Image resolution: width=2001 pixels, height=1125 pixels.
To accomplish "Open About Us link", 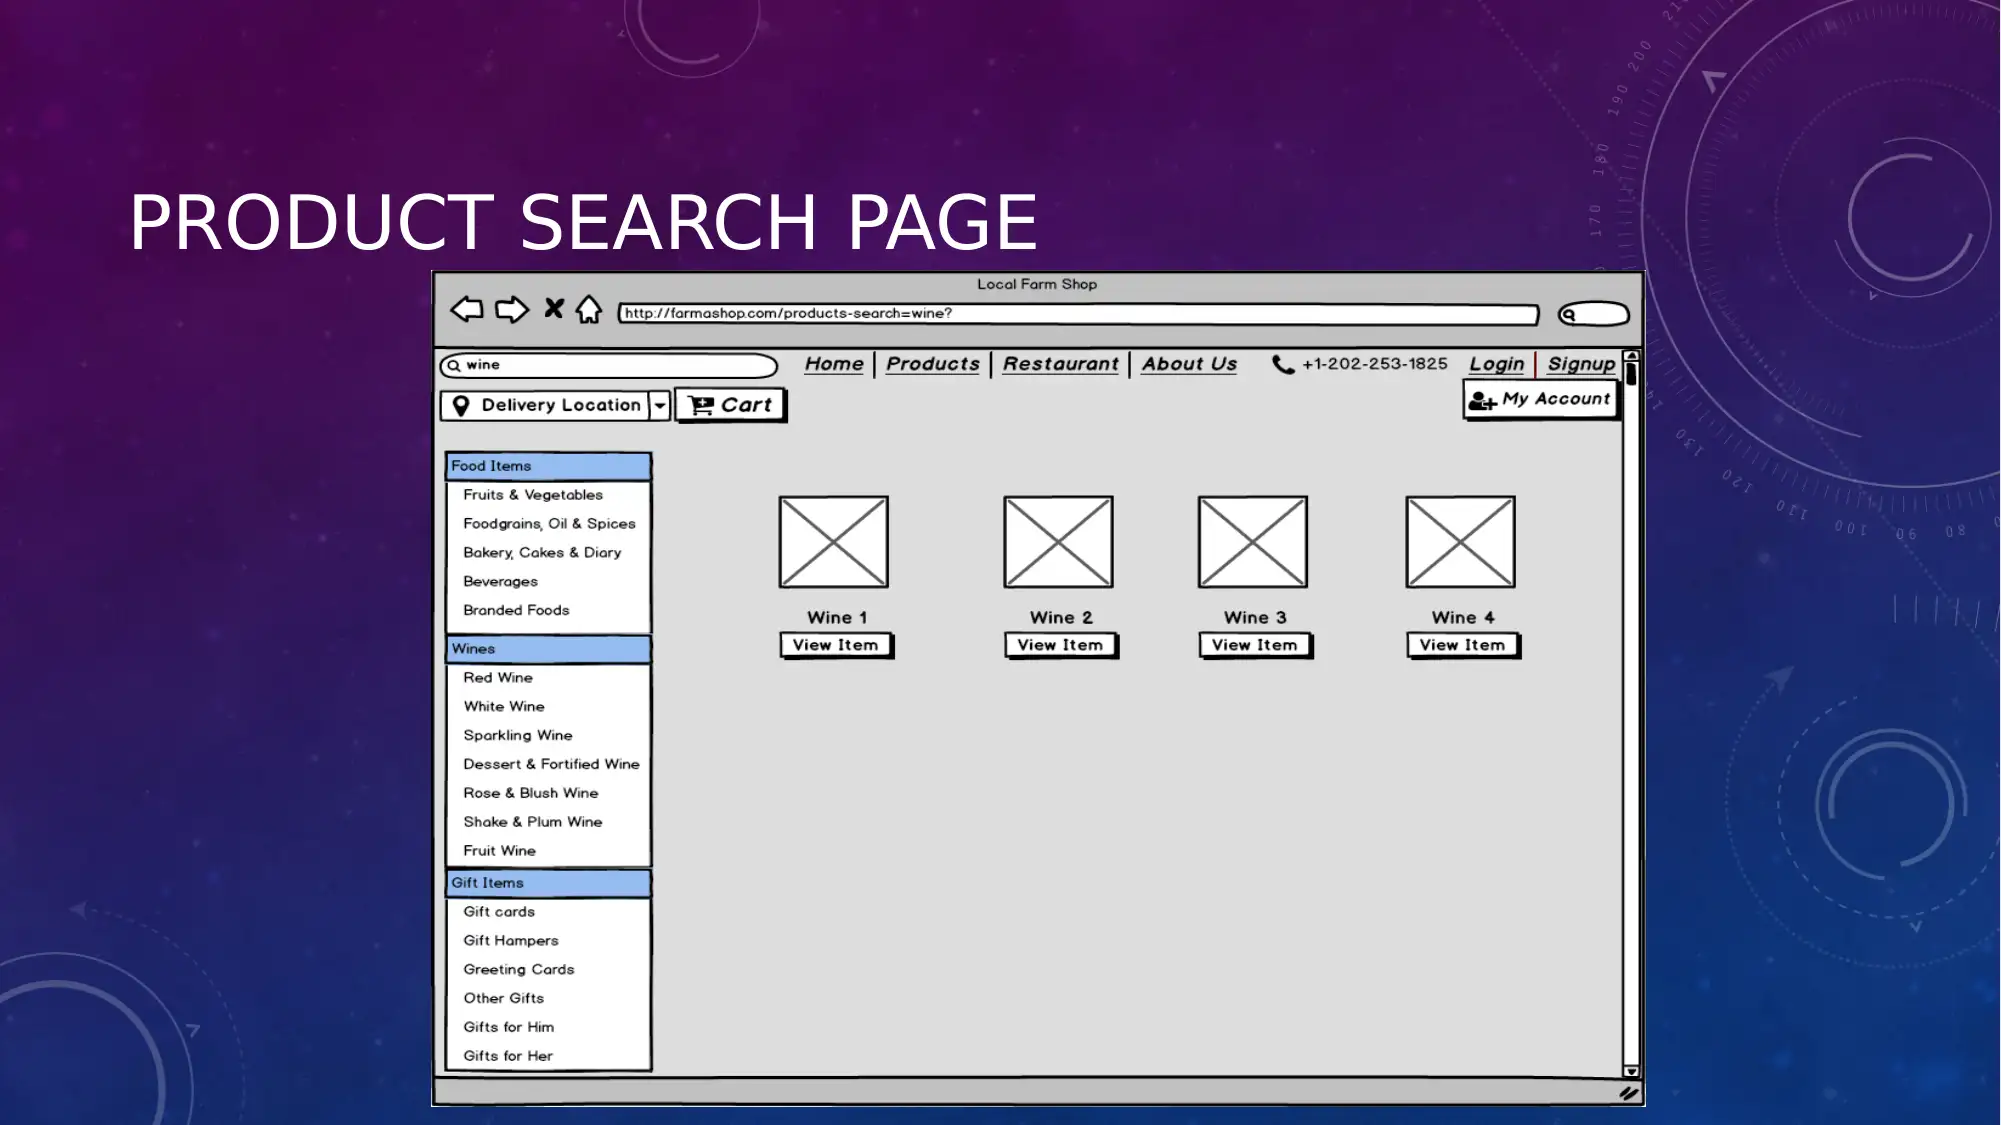I will (1189, 364).
